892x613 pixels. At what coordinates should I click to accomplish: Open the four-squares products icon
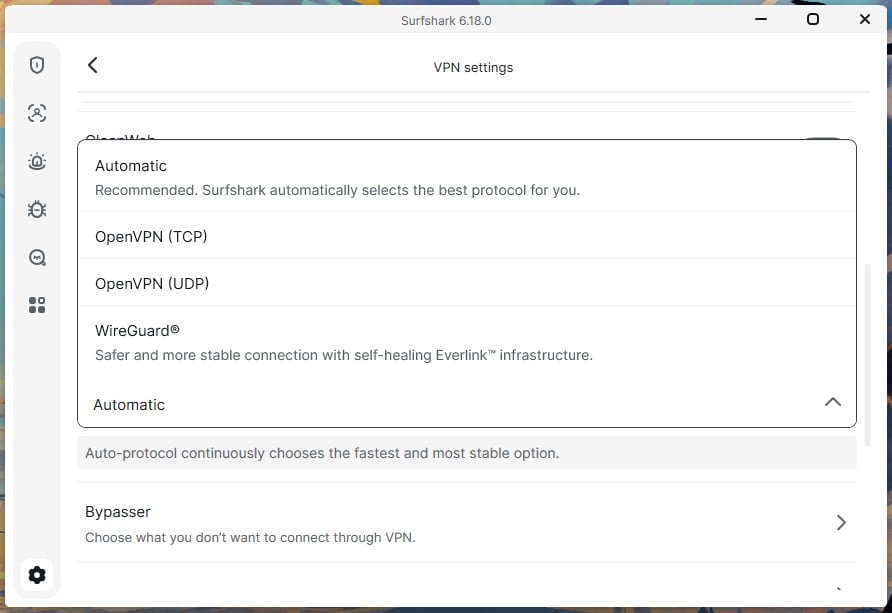(x=37, y=305)
